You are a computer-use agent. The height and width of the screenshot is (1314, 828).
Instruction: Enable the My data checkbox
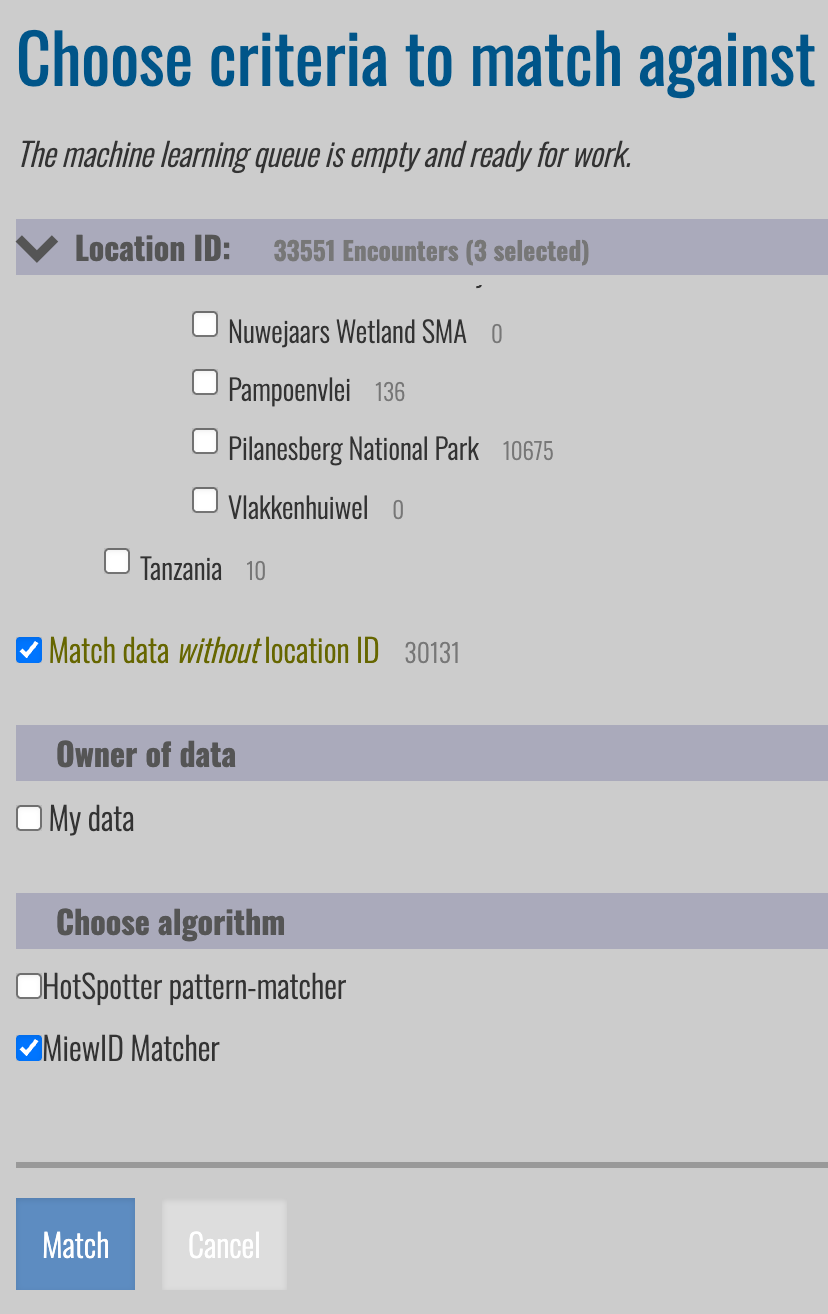pos(29,819)
